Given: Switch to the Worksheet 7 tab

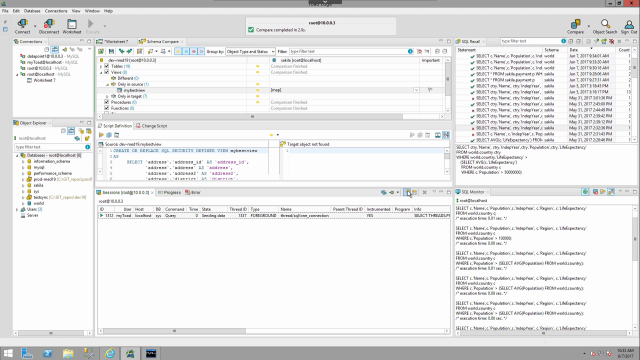Looking at the screenshot, I should click(x=116, y=41).
